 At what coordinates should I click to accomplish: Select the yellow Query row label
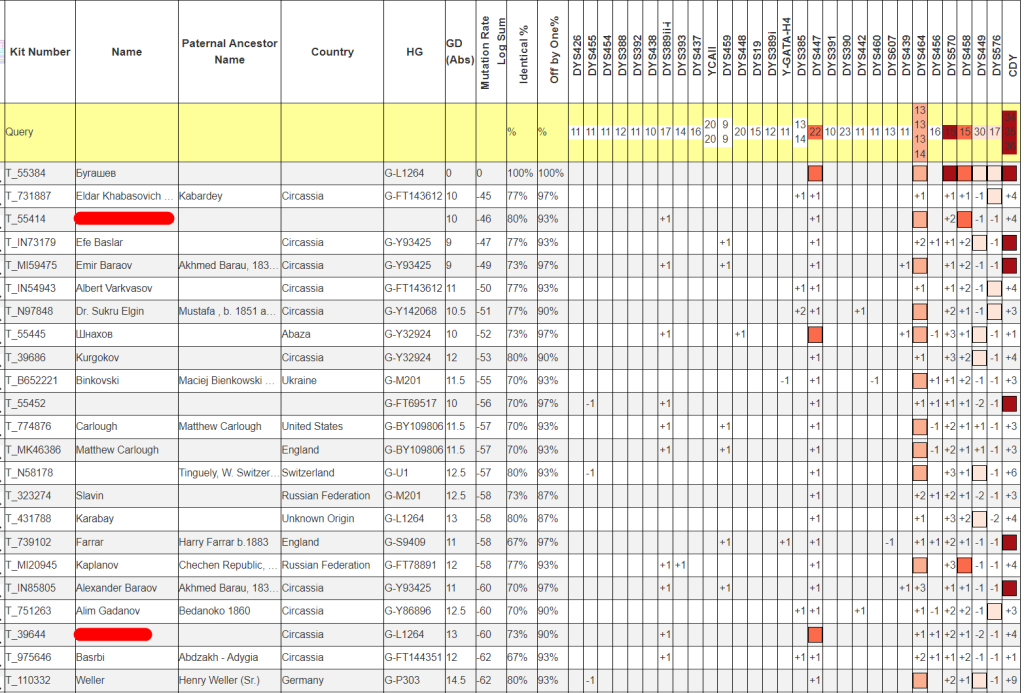[x=20, y=132]
